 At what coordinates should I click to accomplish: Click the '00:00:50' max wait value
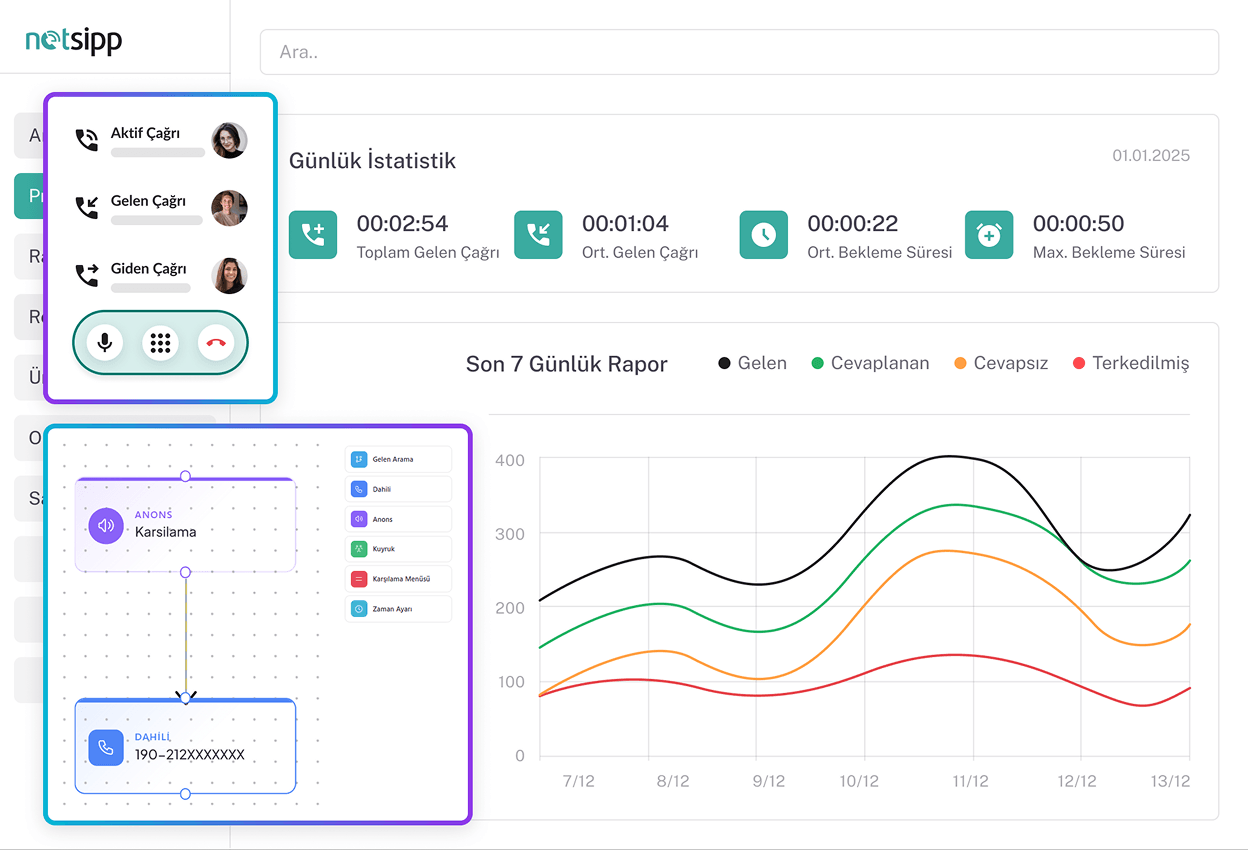point(1078,223)
